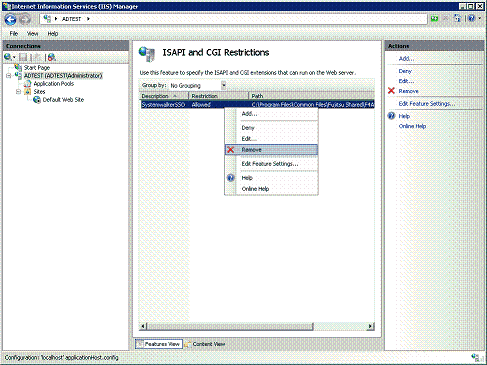The image size is (487, 365).
Task: Click the connect globe icon in Connections toolbar
Action: click(x=8, y=57)
